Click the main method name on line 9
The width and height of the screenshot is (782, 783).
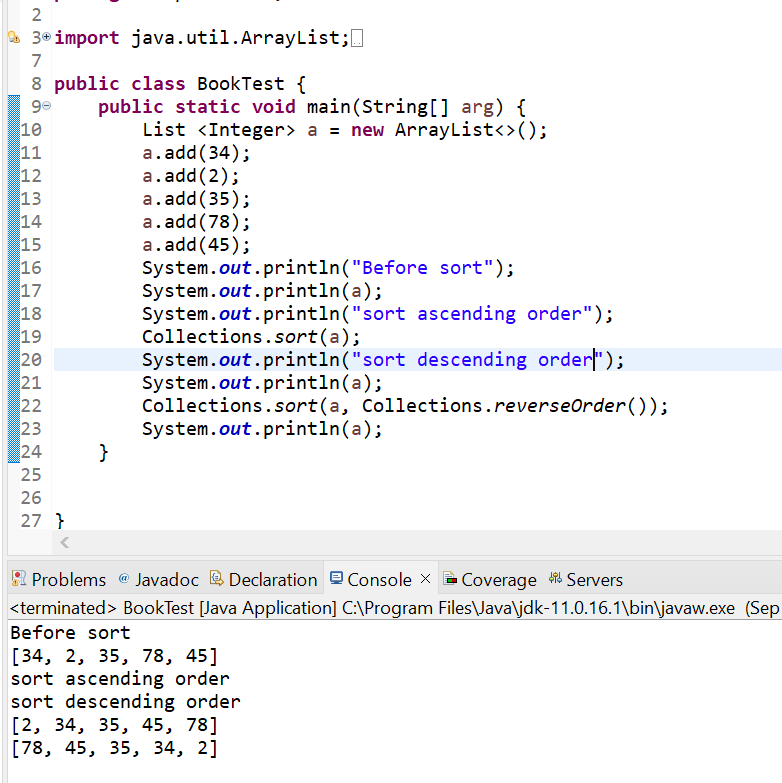point(329,107)
